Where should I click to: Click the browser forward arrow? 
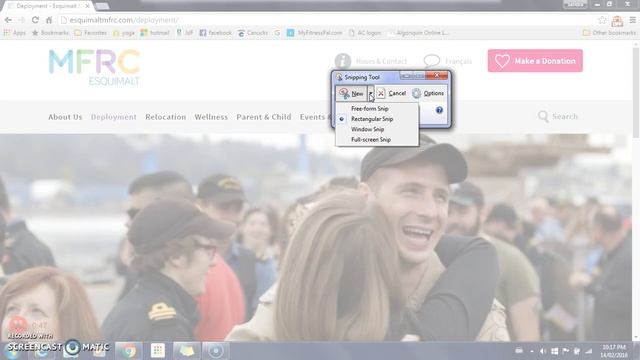[22, 20]
